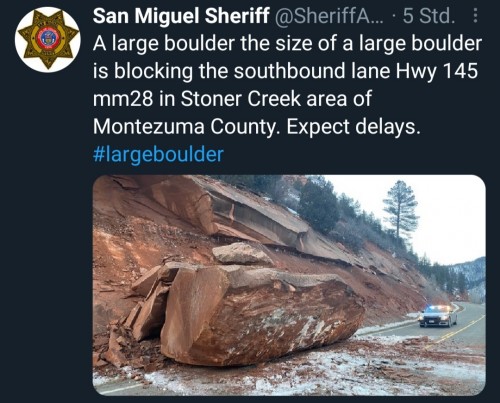Image resolution: width=500 pixels, height=403 pixels.
Task: Open the attached boulder photo
Action: tap(289, 285)
